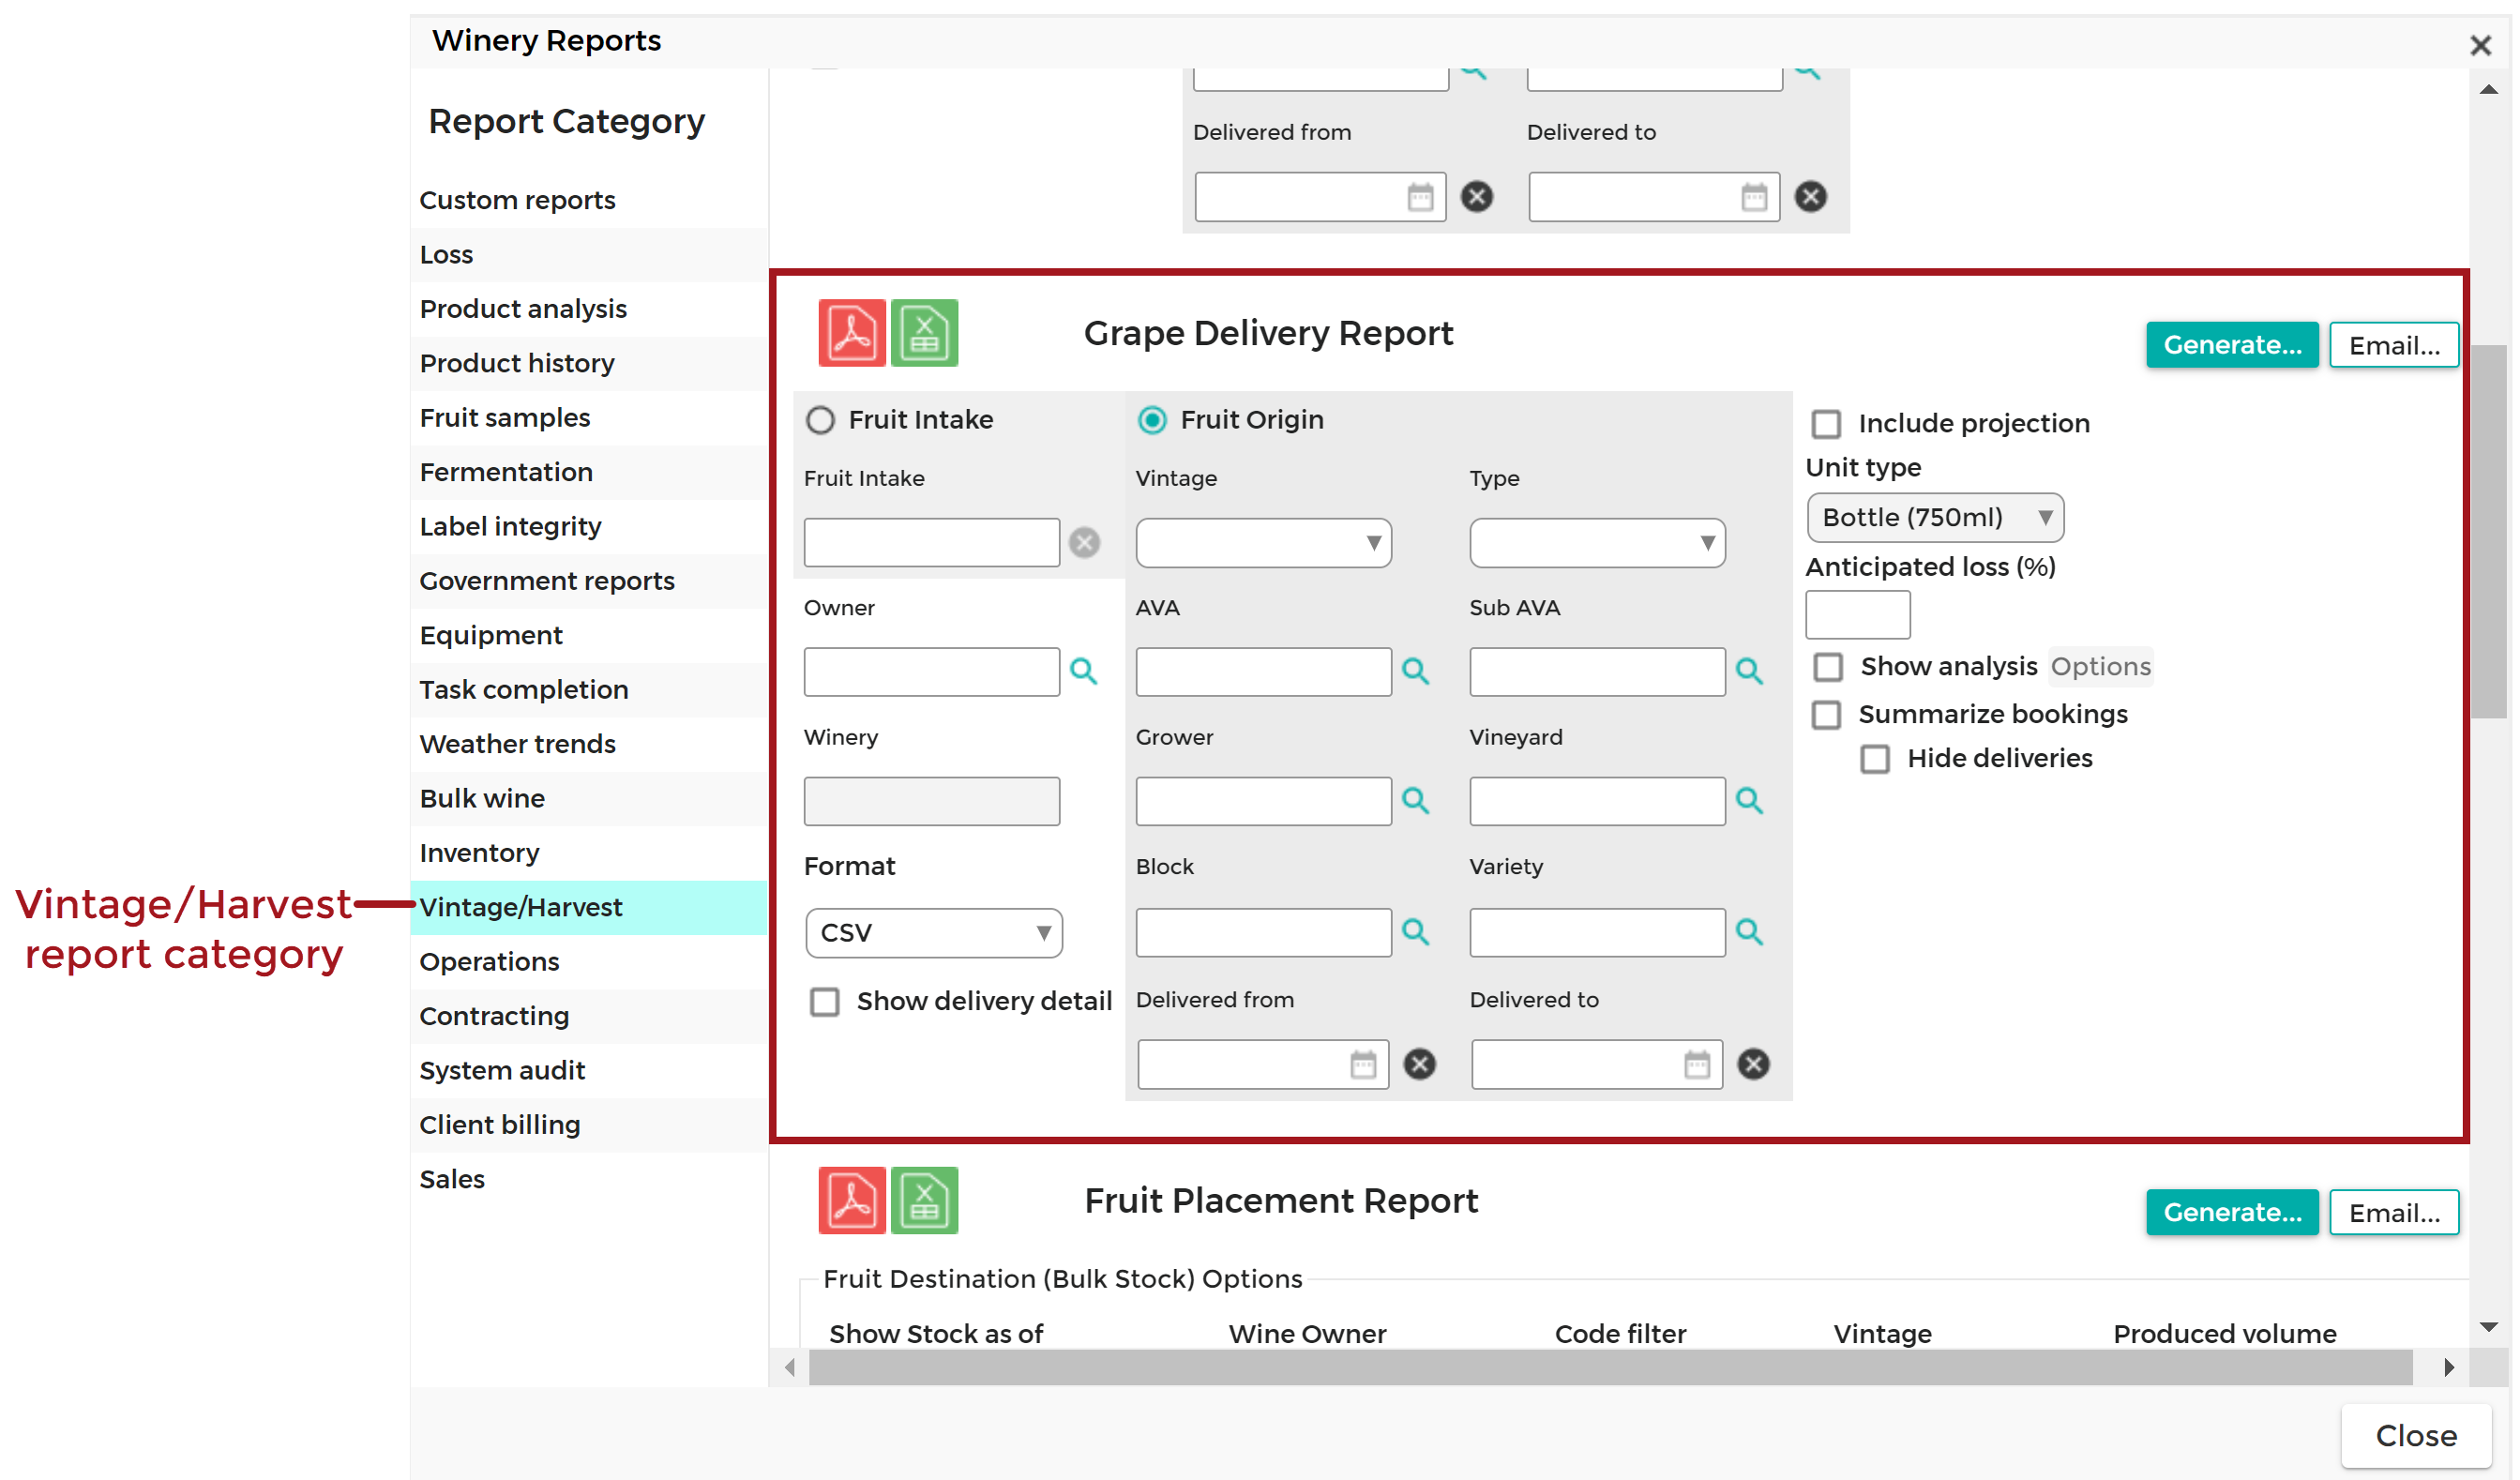Click the horizontal scrollbar track
The height and width of the screenshot is (1480, 2520).
[x=1610, y=1367]
